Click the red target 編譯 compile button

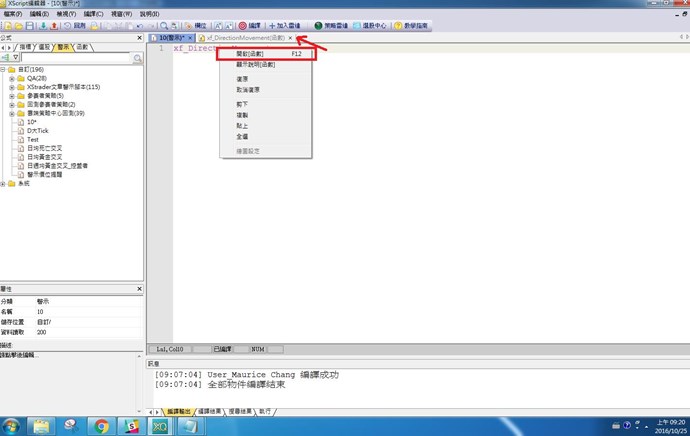(250, 26)
